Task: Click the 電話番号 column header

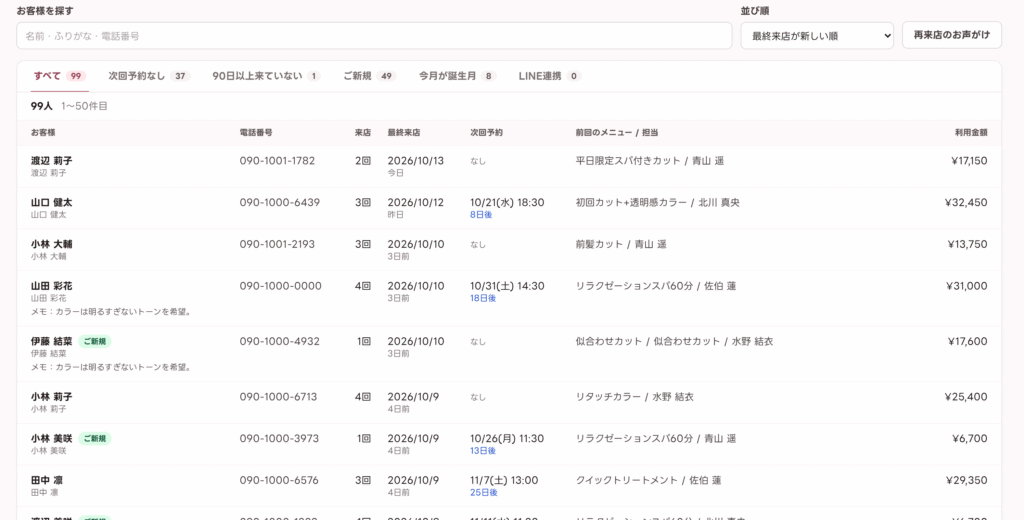Action: click(x=256, y=133)
